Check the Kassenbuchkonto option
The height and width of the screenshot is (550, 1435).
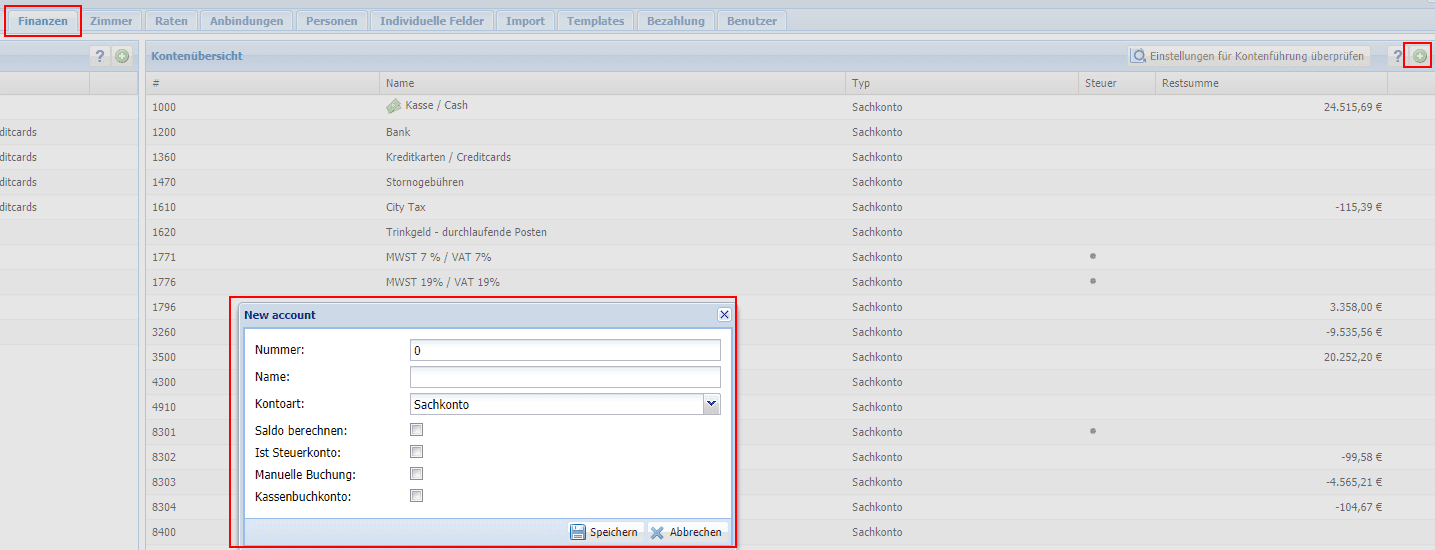tap(417, 496)
